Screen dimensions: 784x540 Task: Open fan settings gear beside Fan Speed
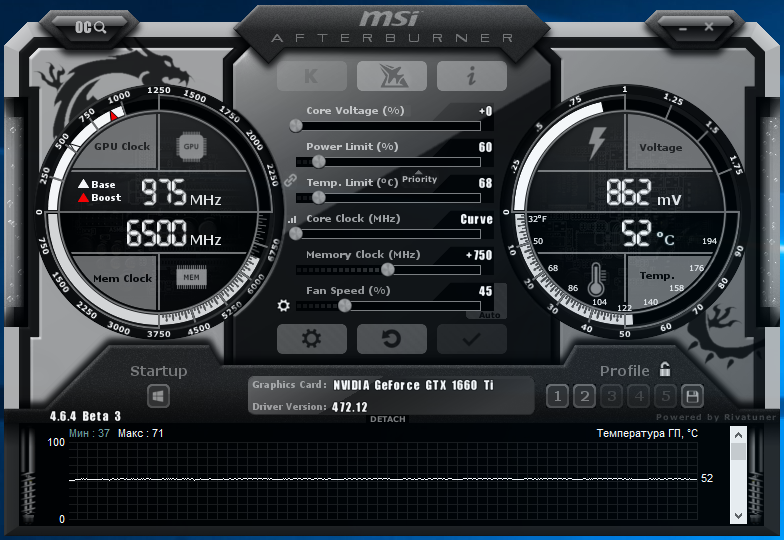(284, 306)
